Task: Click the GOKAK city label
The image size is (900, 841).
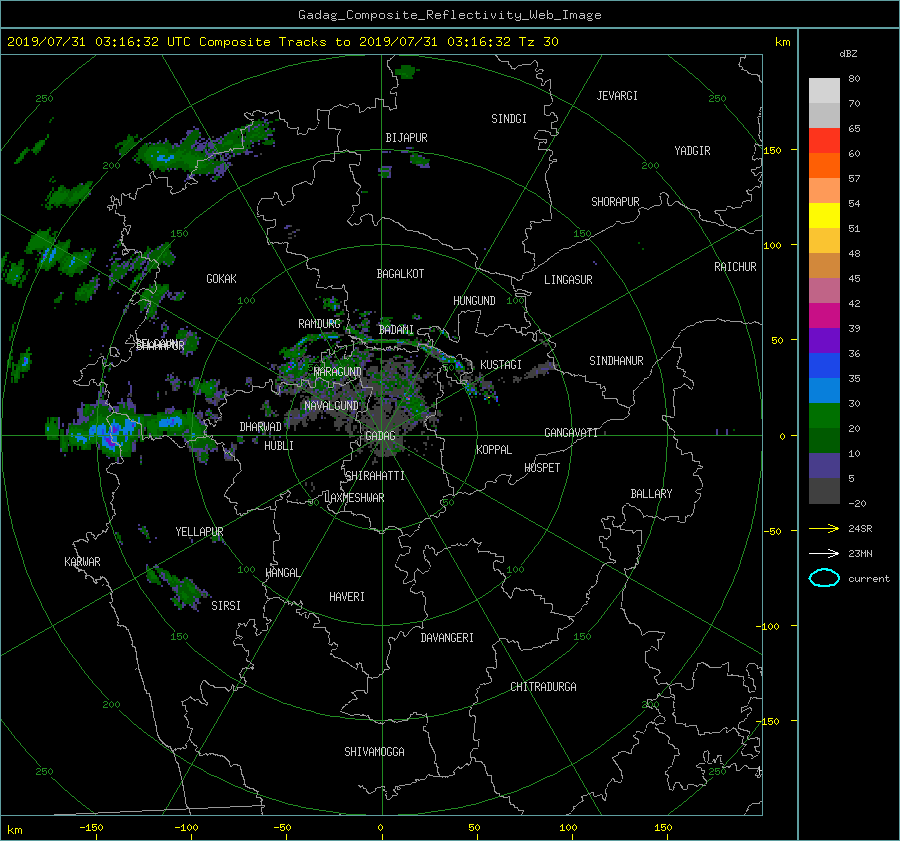Action: coord(221,279)
